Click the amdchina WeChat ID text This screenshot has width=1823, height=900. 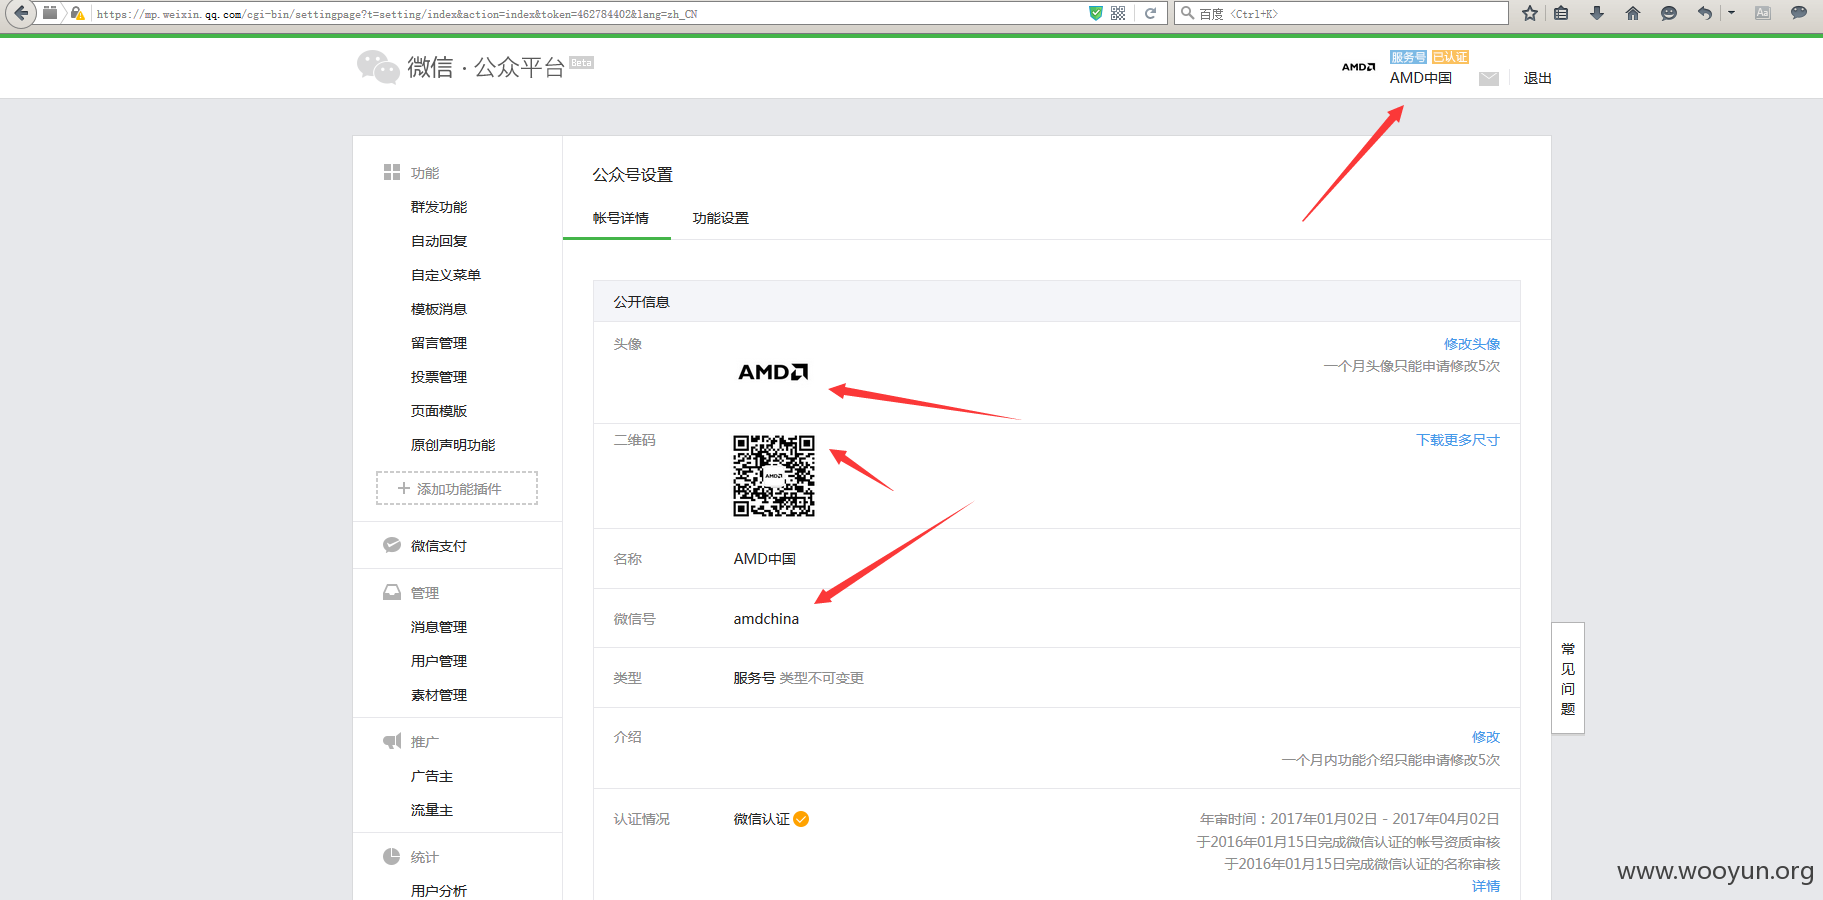click(x=766, y=619)
